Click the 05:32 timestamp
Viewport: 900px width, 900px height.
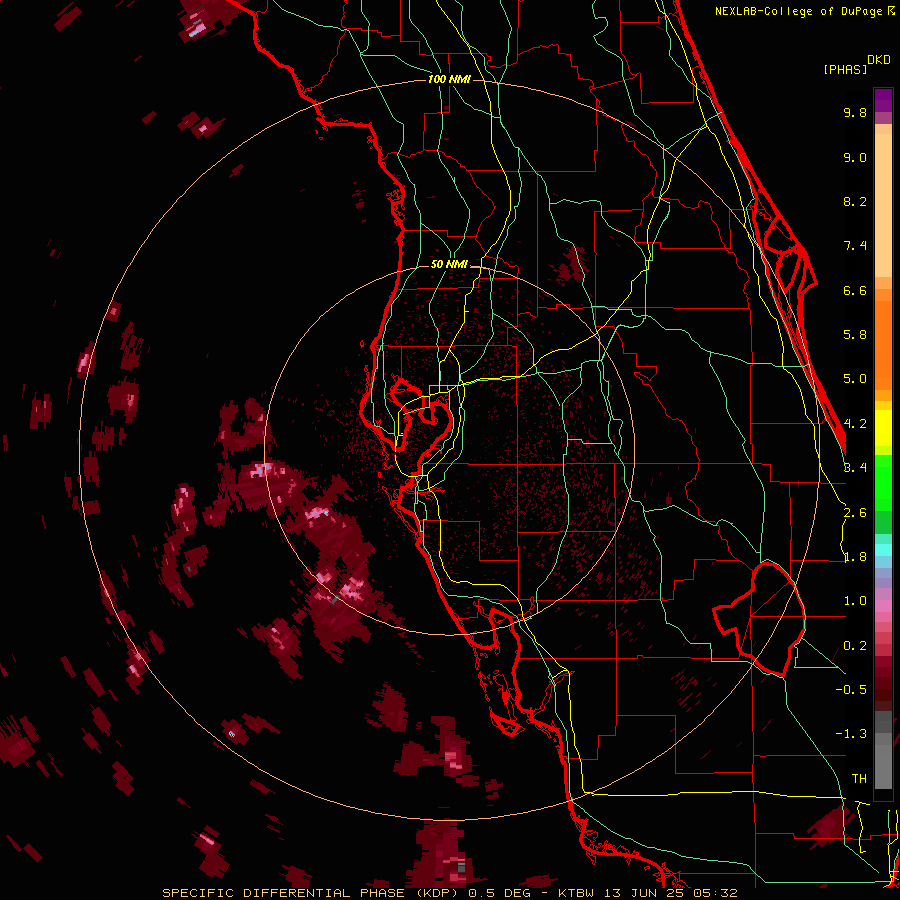[x=715, y=893]
